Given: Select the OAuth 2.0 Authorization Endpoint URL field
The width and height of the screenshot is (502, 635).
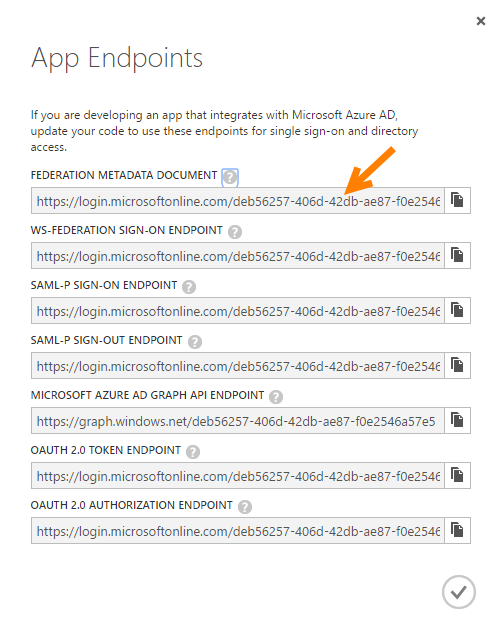Looking at the screenshot, I should pyautogui.click(x=238, y=531).
